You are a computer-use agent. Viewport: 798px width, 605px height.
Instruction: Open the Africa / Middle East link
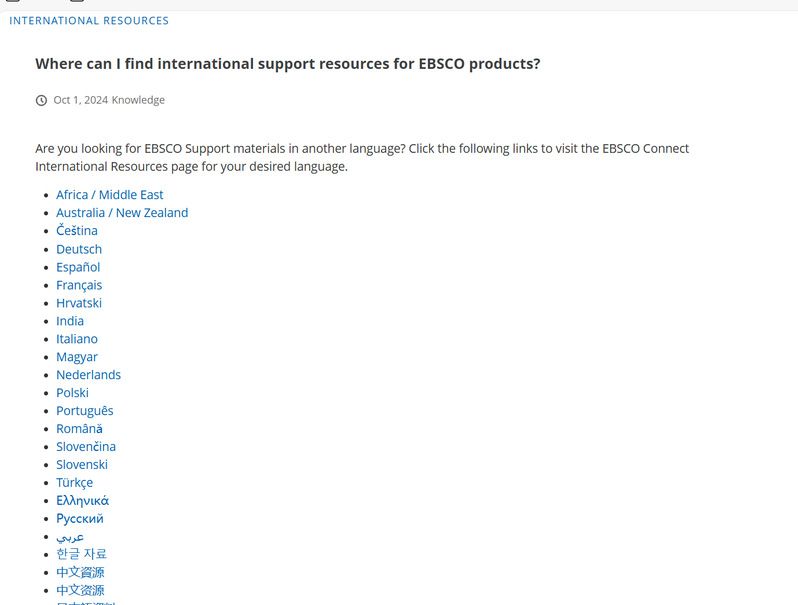click(109, 195)
